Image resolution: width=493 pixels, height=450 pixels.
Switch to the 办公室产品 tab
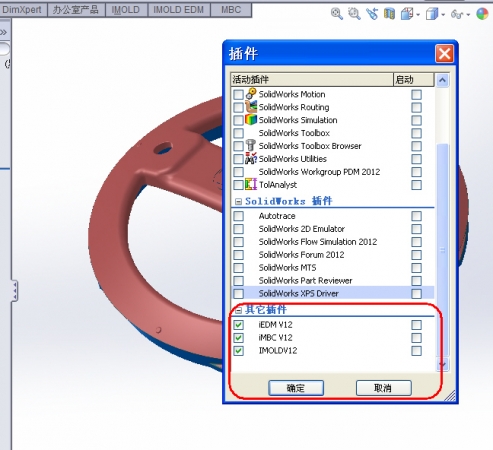coord(76,10)
